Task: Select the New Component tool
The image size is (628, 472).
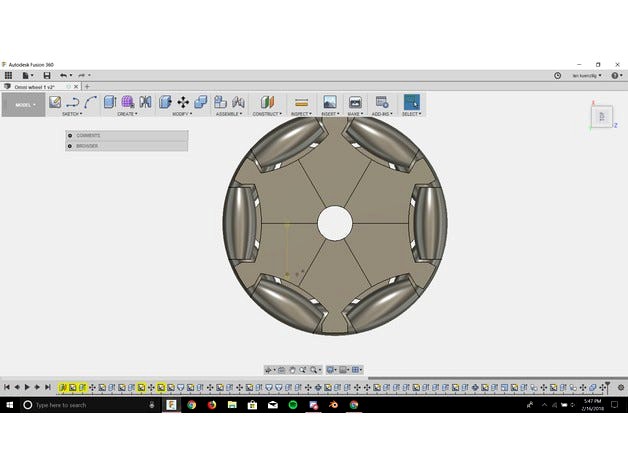Action: click(220, 102)
